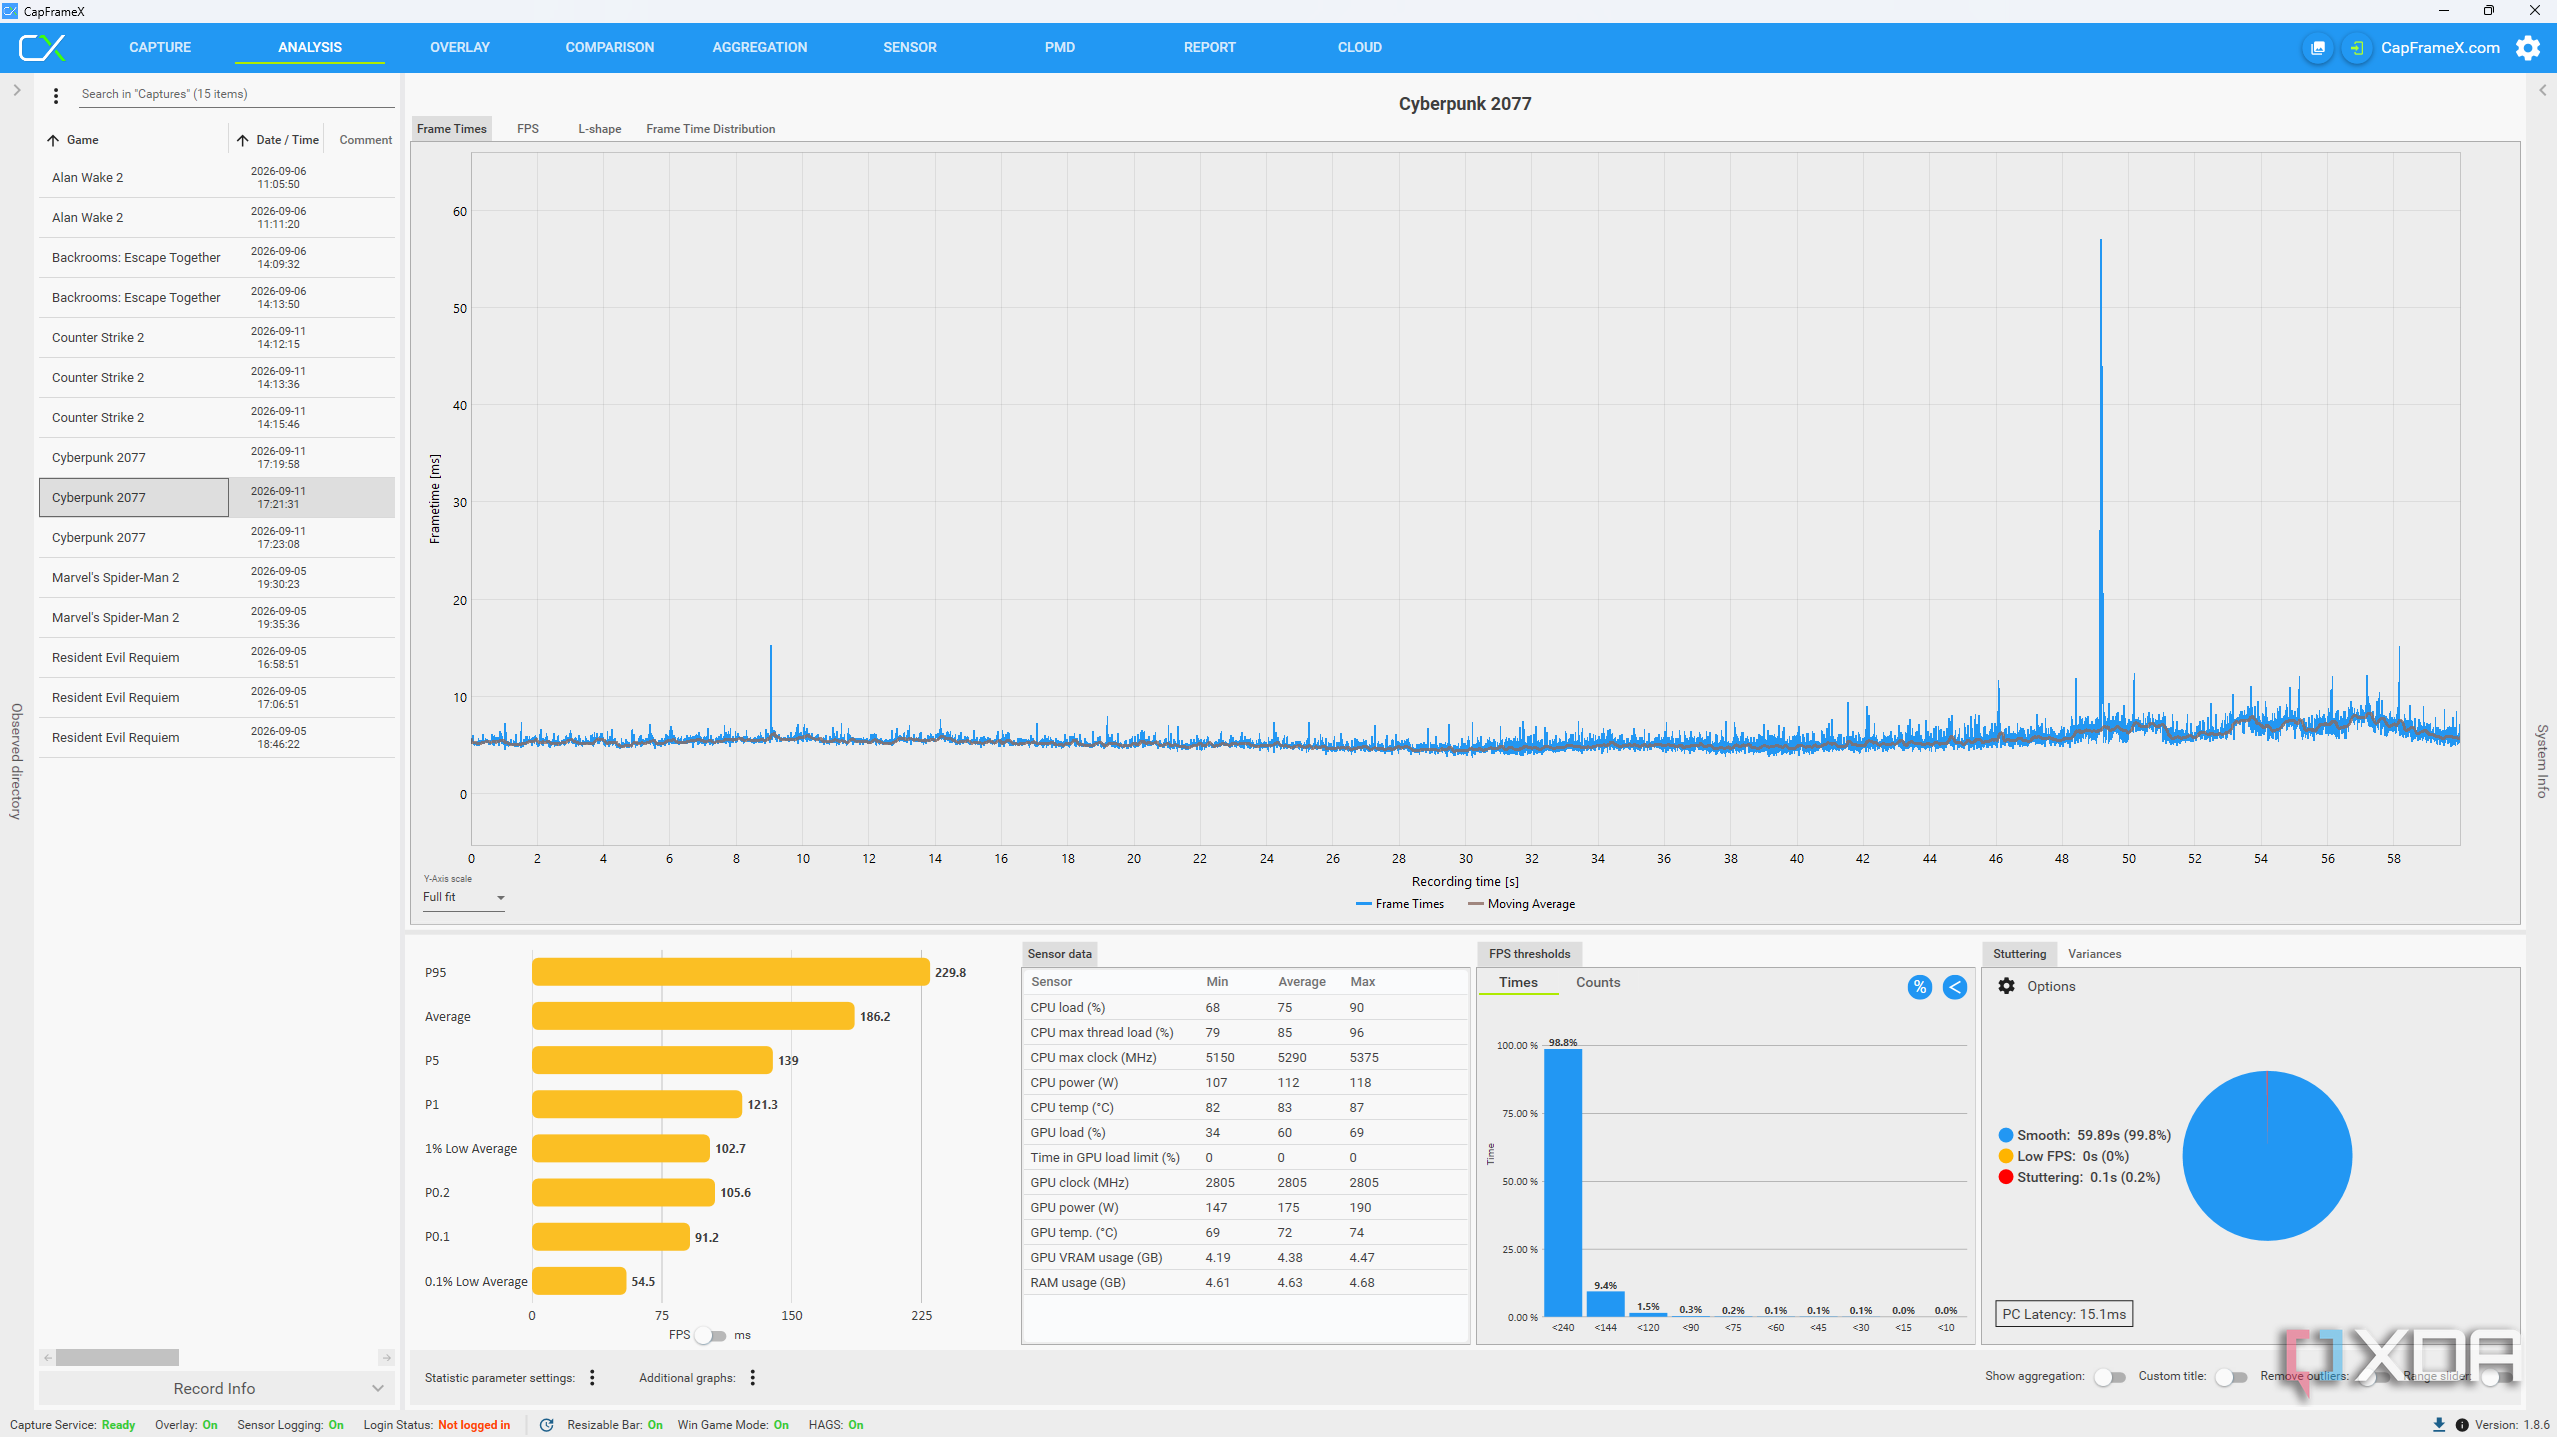The image size is (2557, 1437).
Task: Click the Sensor data tab header
Action: [x=1059, y=954]
